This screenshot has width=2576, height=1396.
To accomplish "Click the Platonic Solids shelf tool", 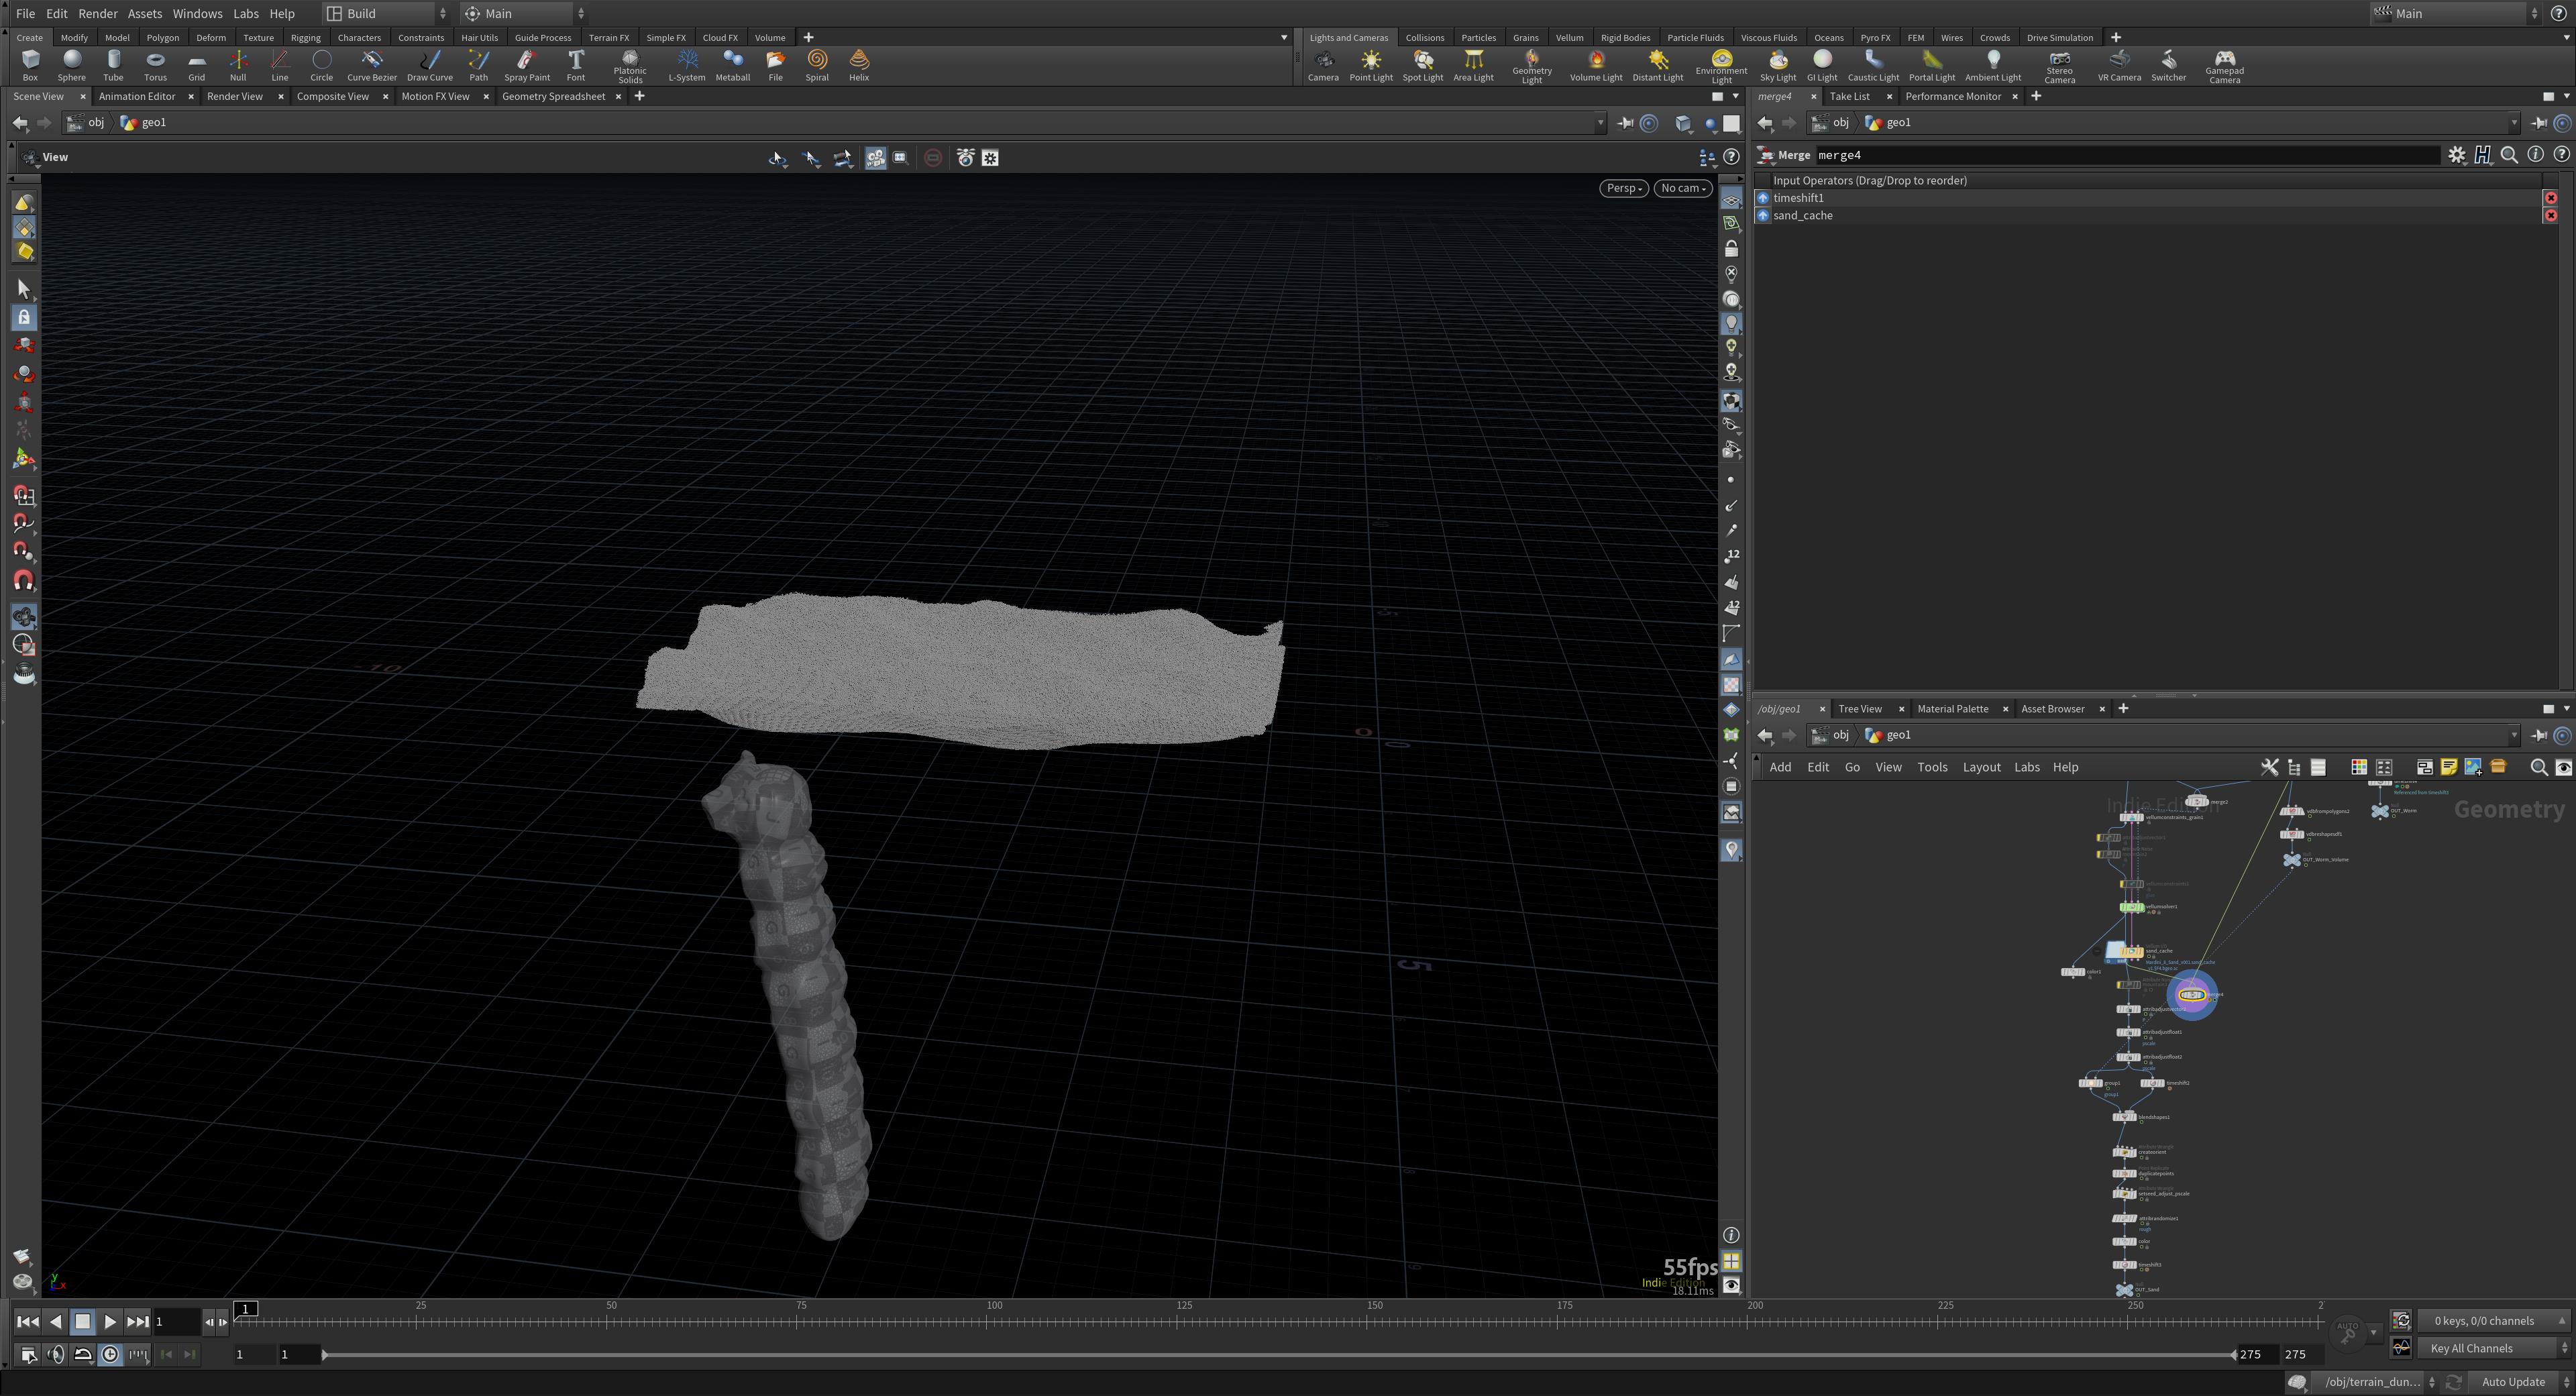I will 630,66.
